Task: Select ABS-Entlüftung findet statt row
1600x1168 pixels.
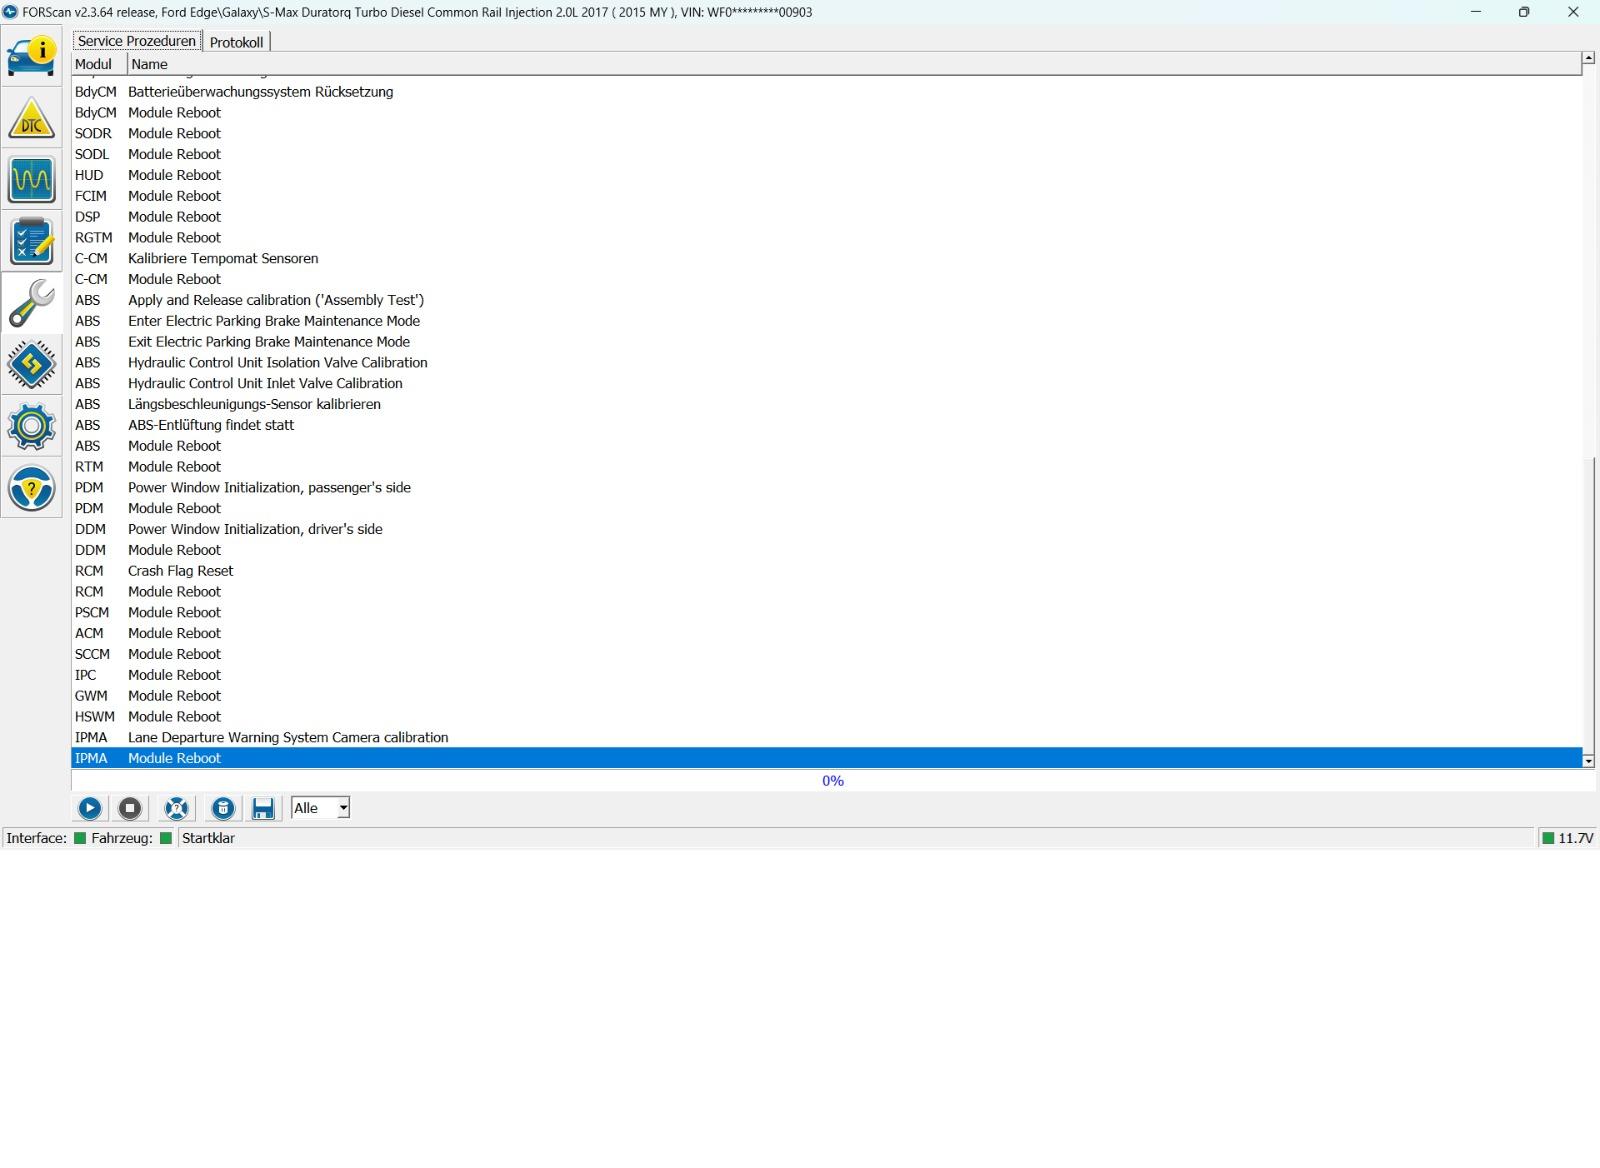Action: tap(827, 425)
